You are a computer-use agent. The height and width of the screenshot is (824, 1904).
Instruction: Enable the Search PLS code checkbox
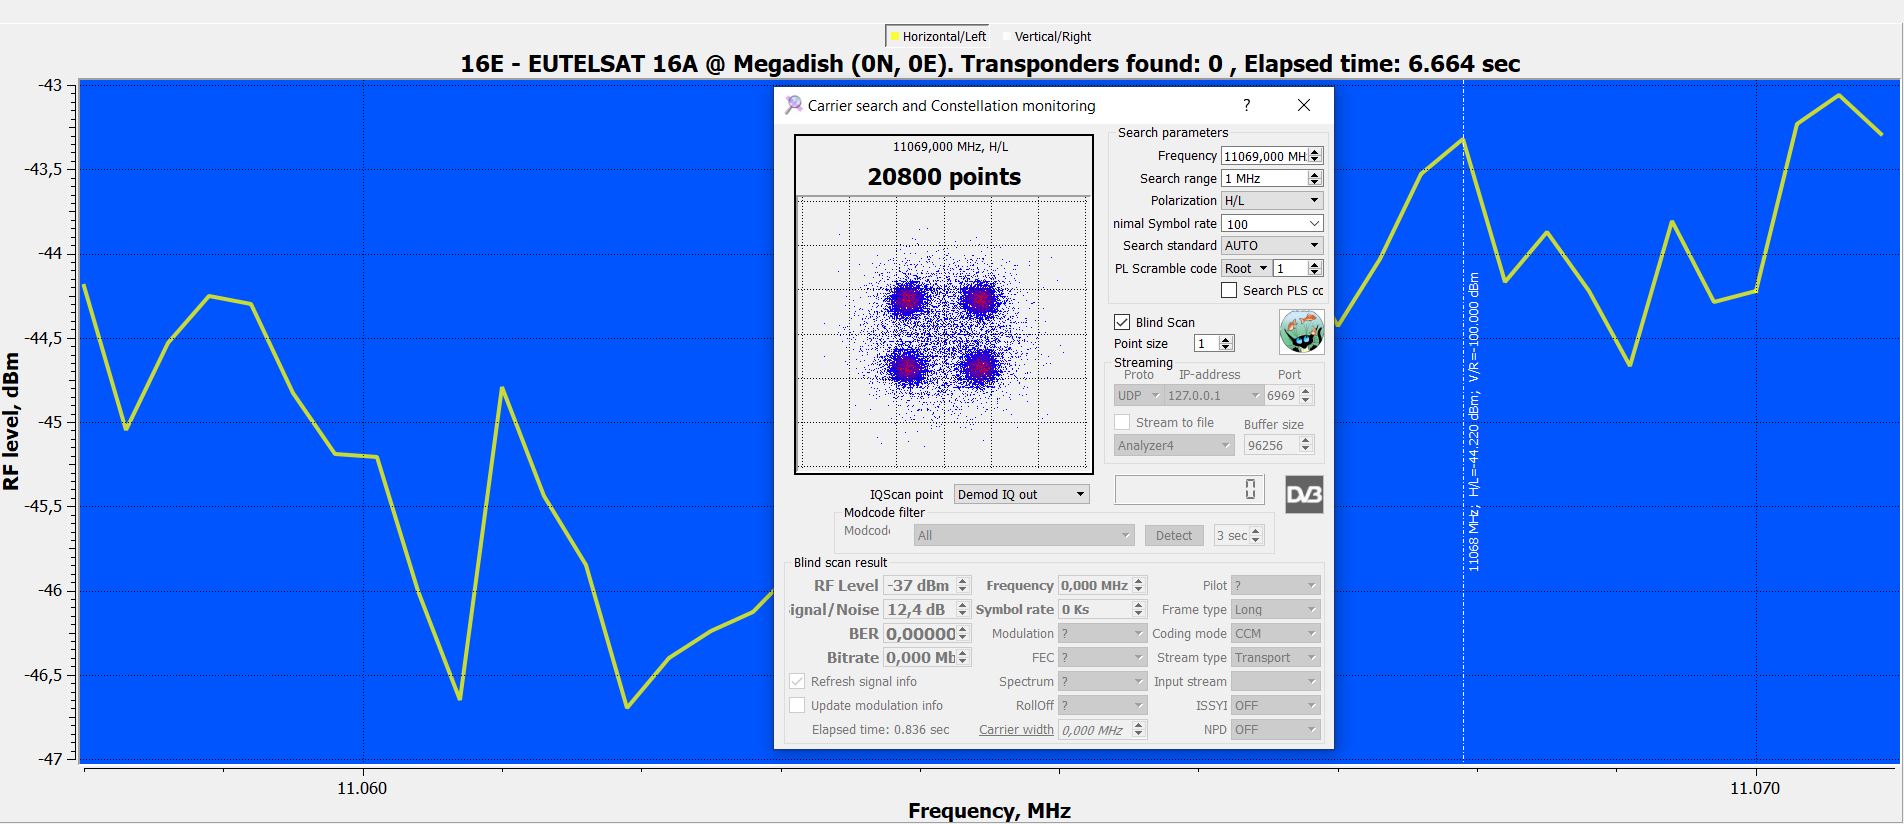click(x=1229, y=290)
